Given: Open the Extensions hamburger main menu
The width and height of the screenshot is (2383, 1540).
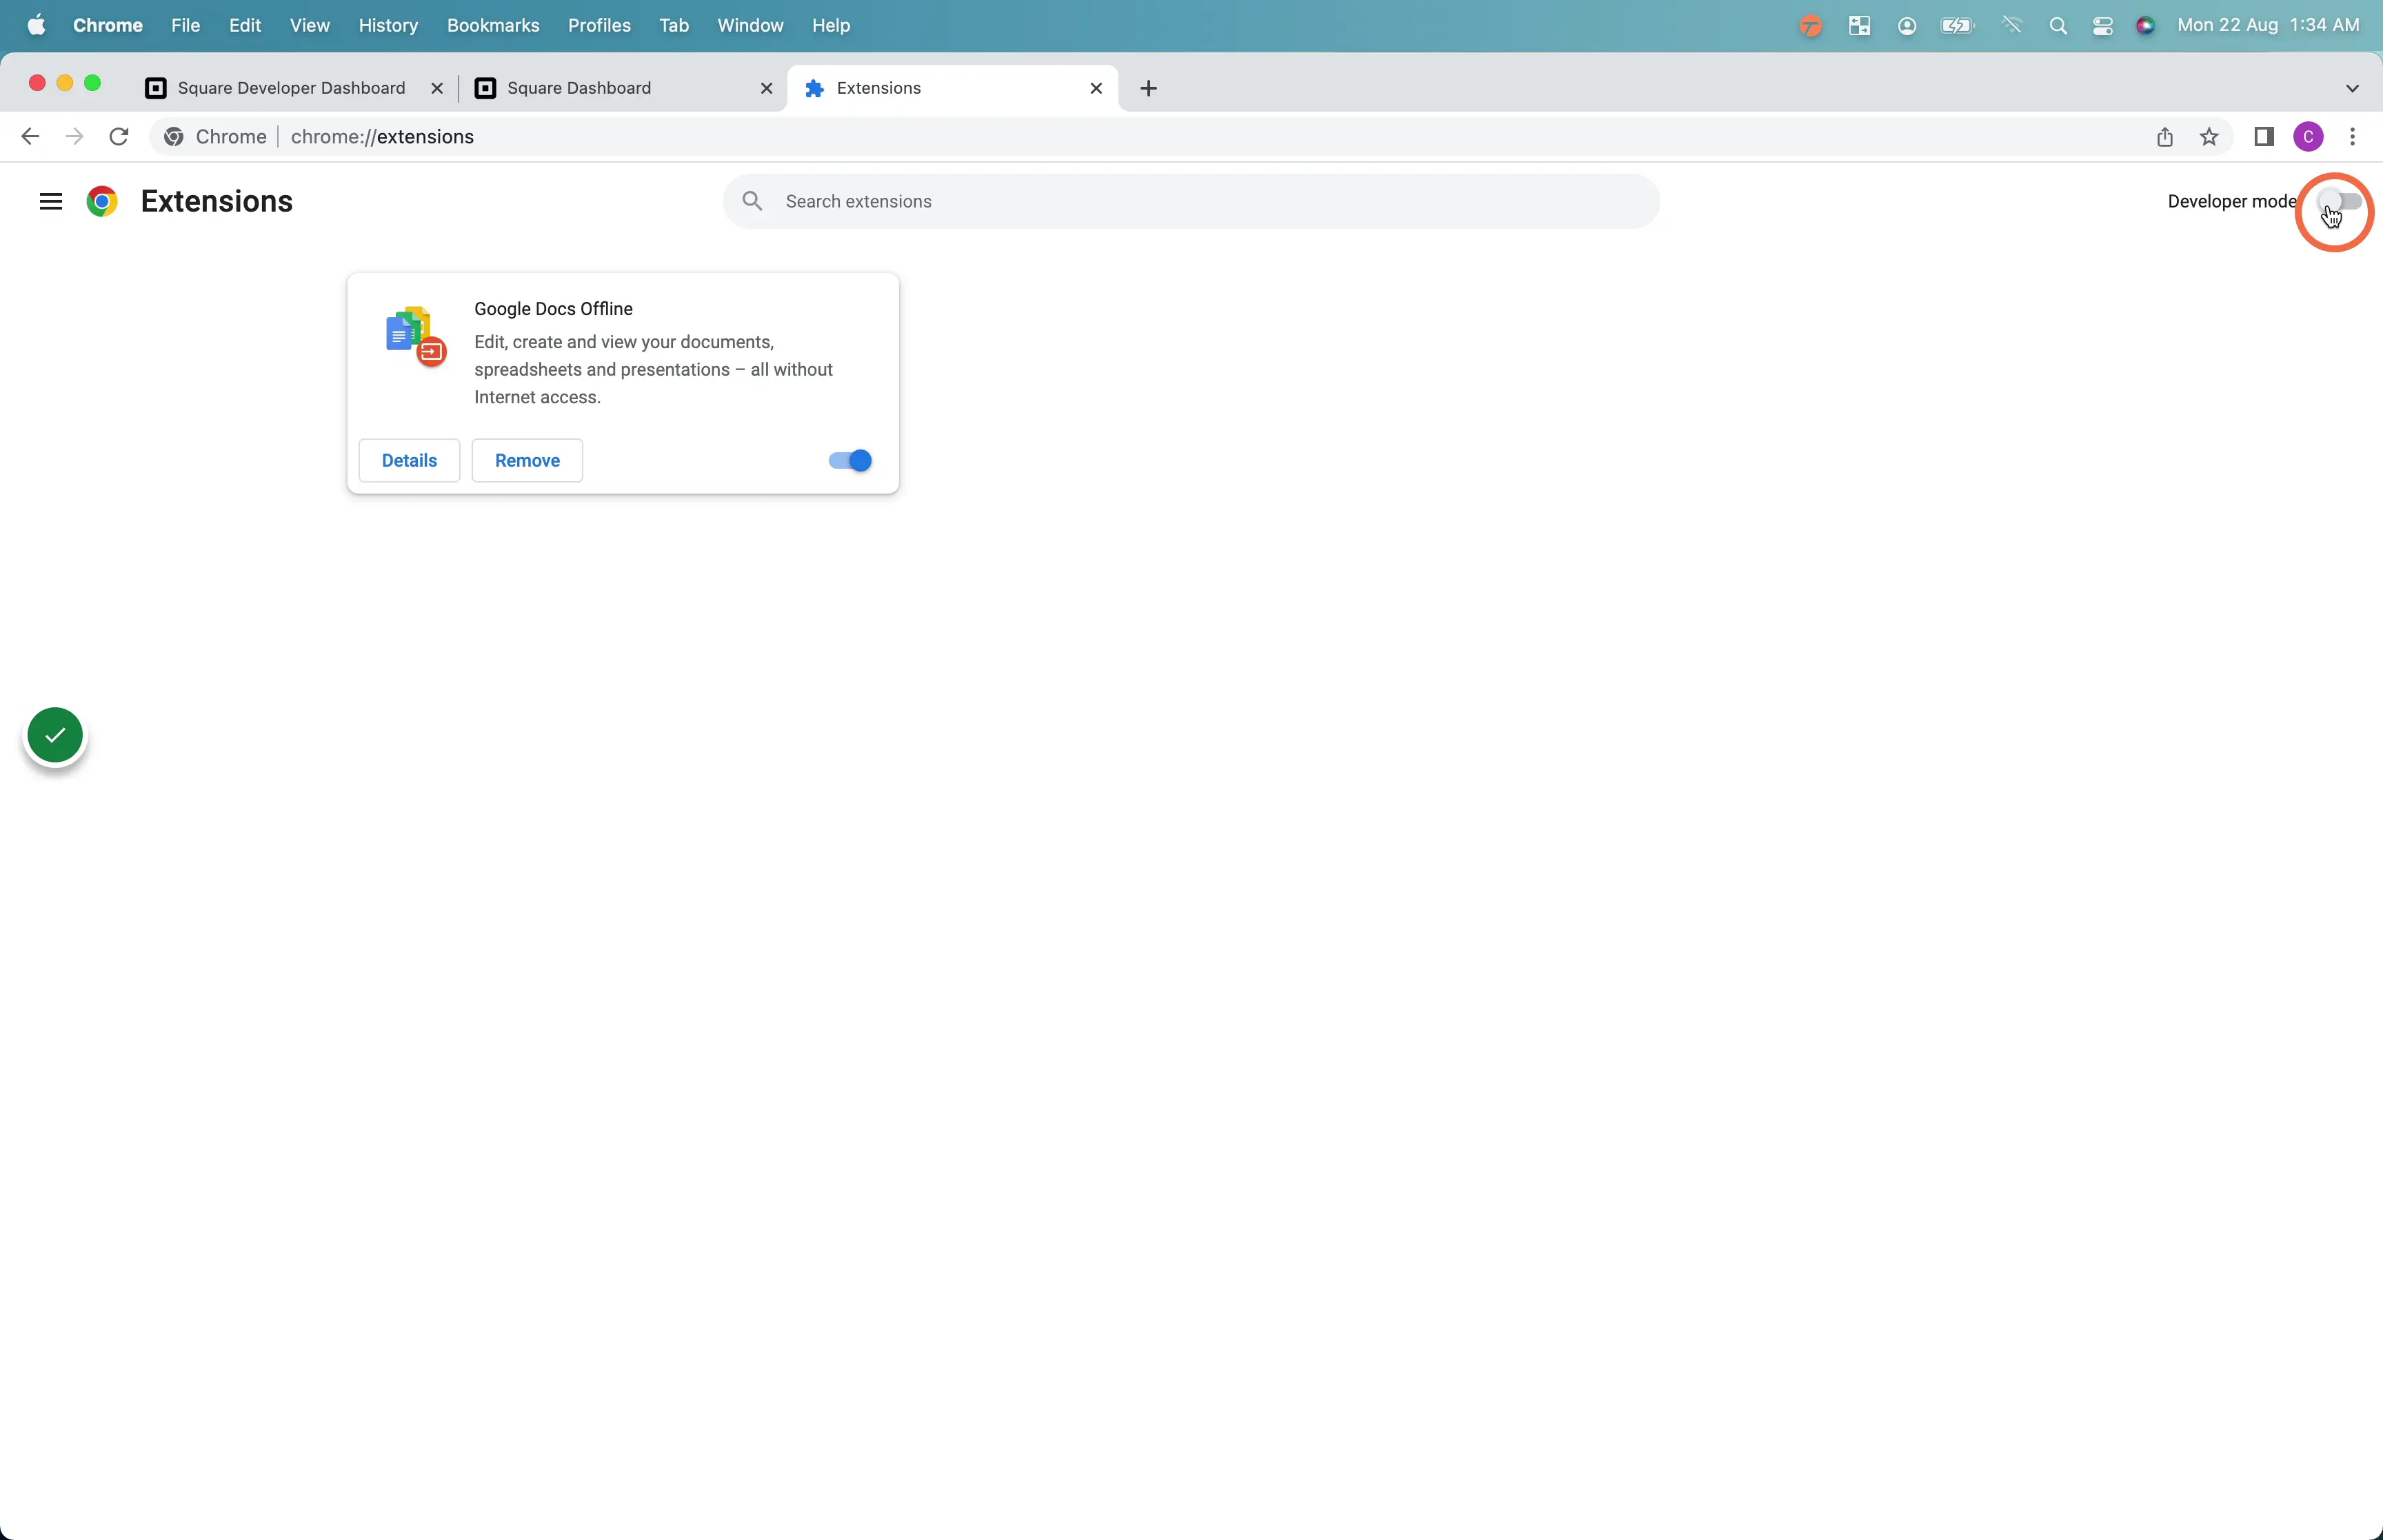Looking at the screenshot, I should [x=51, y=202].
